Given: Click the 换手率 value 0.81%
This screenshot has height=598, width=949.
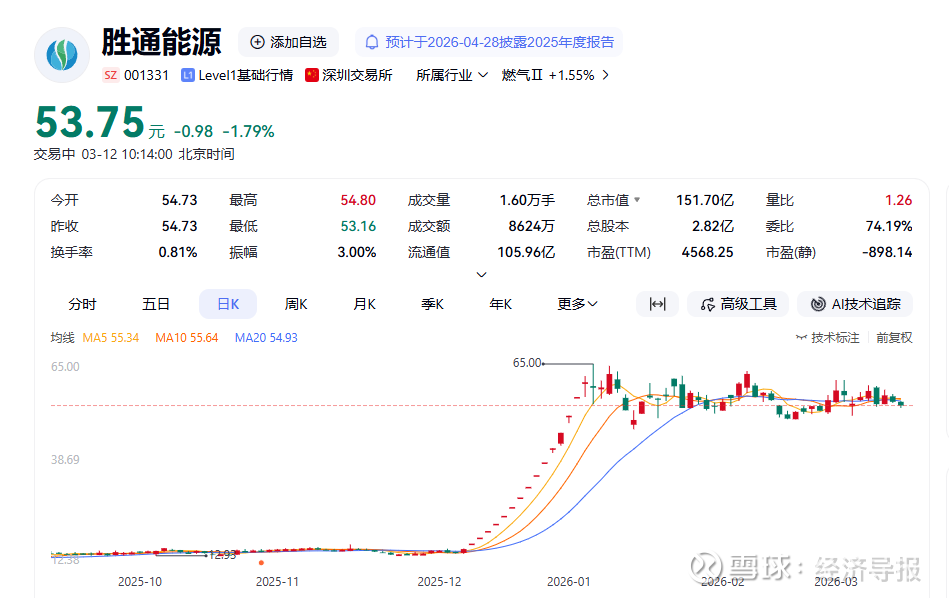Looking at the screenshot, I should point(177,252).
